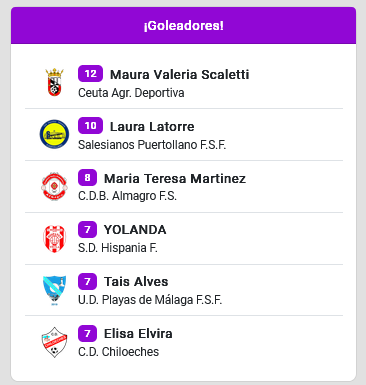The width and height of the screenshot is (366, 385).
Task: Click the Salesianos Puertollano yellow round crest
Action: click(54, 134)
